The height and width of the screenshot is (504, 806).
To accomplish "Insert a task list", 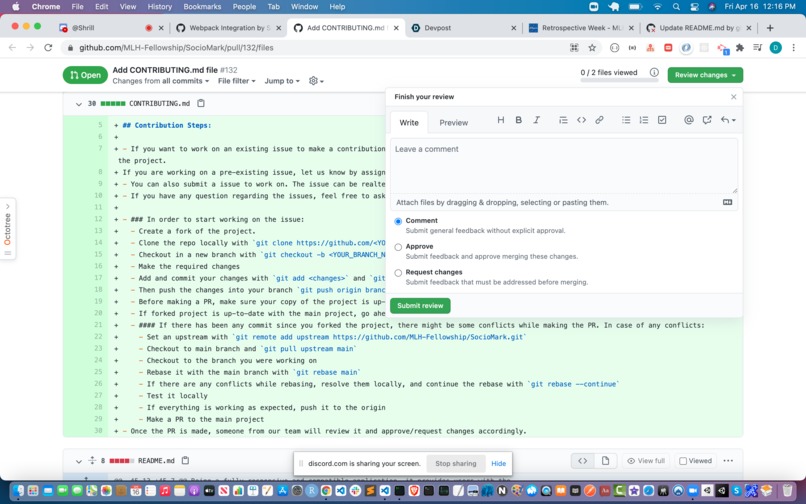I will (x=662, y=120).
